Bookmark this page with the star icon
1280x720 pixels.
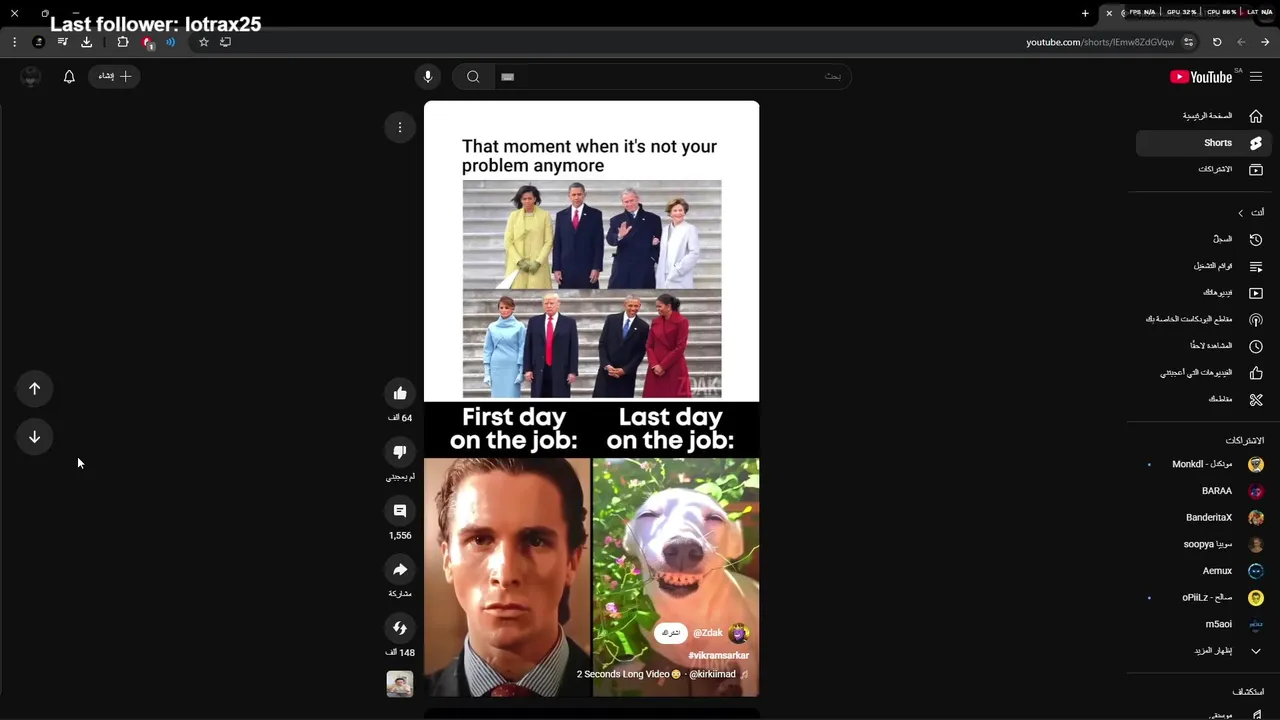(x=204, y=42)
